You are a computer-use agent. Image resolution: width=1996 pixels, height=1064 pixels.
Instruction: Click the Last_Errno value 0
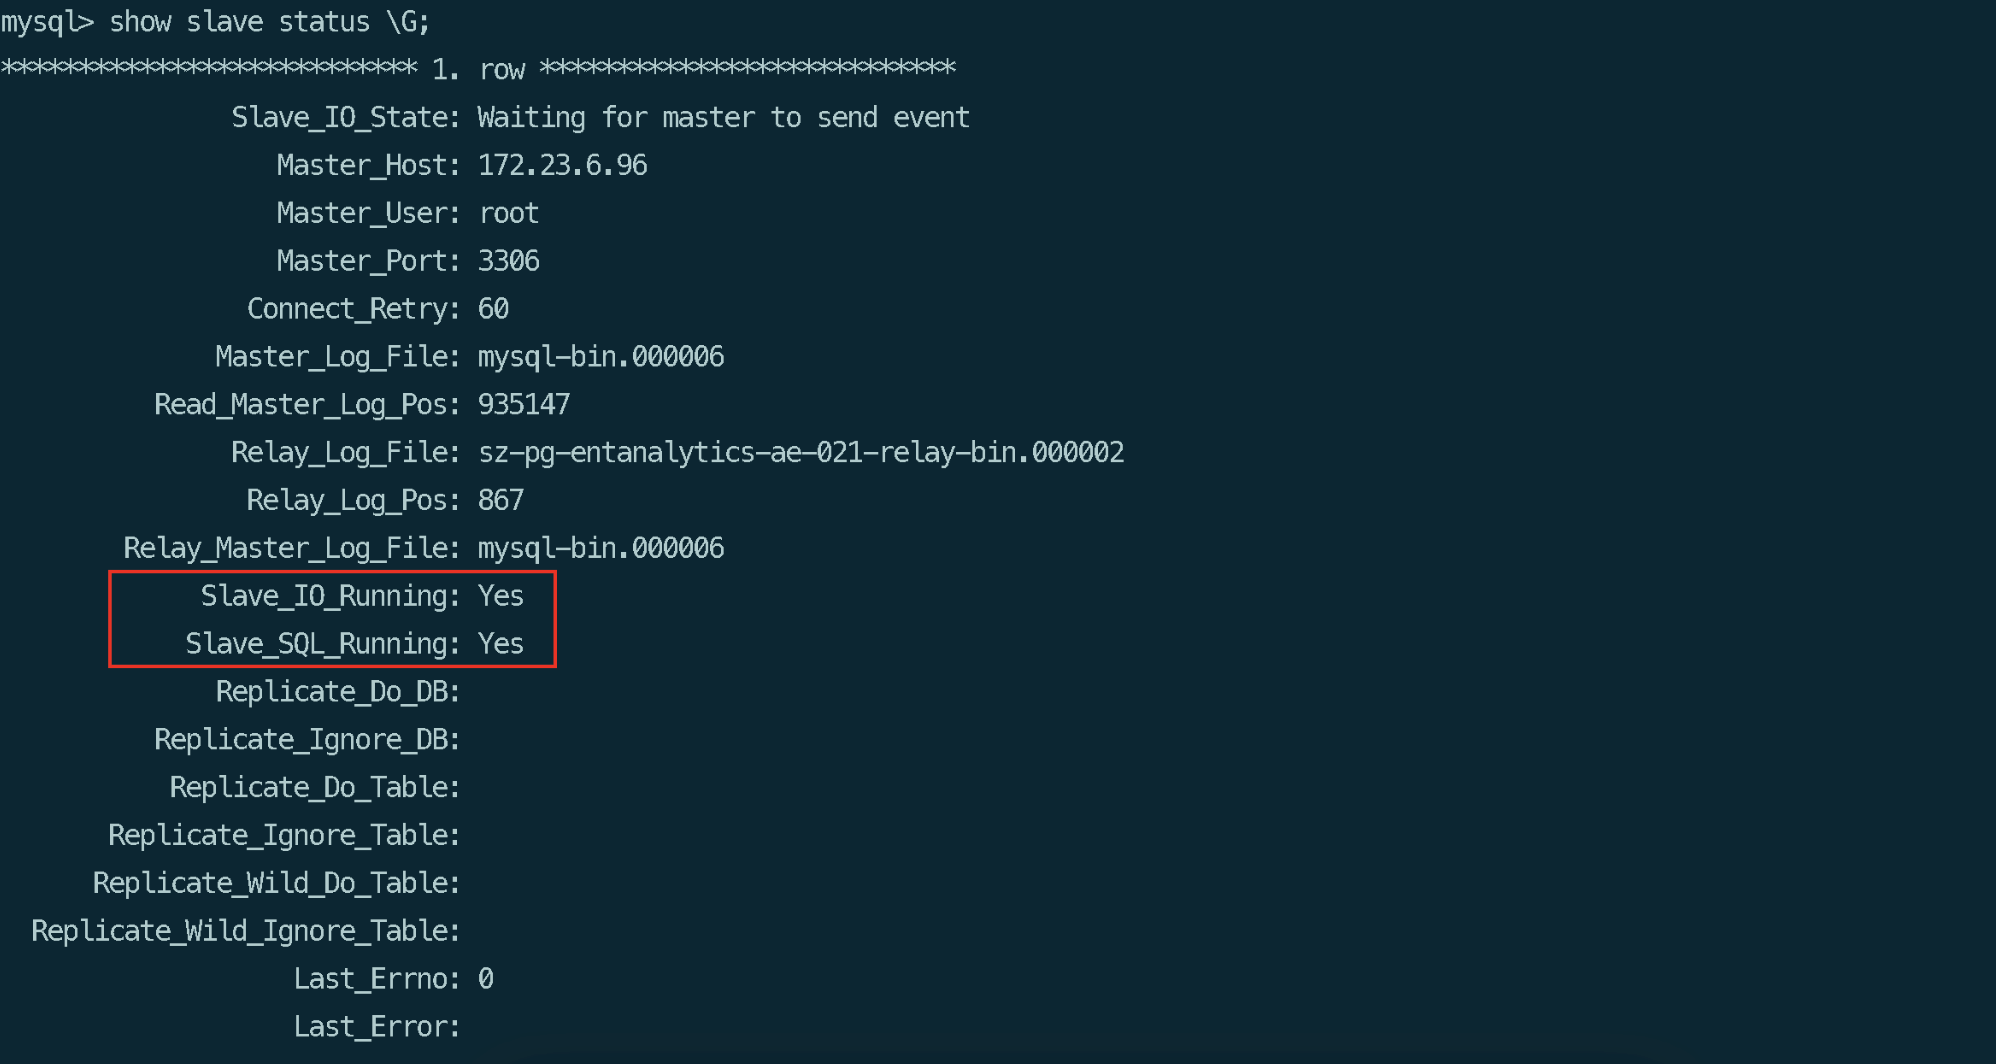pyautogui.click(x=486, y=979)
